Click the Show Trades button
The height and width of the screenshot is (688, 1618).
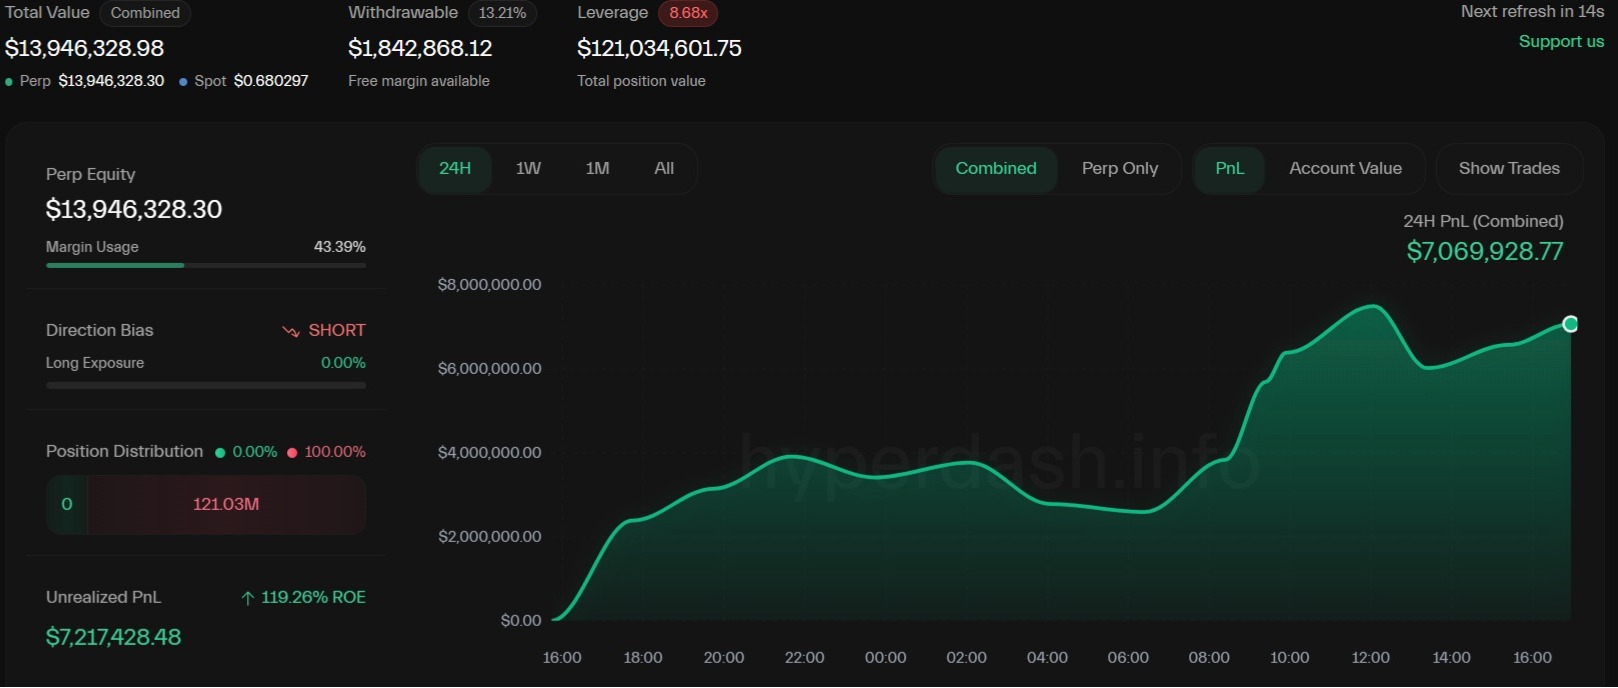[1508, 169]
